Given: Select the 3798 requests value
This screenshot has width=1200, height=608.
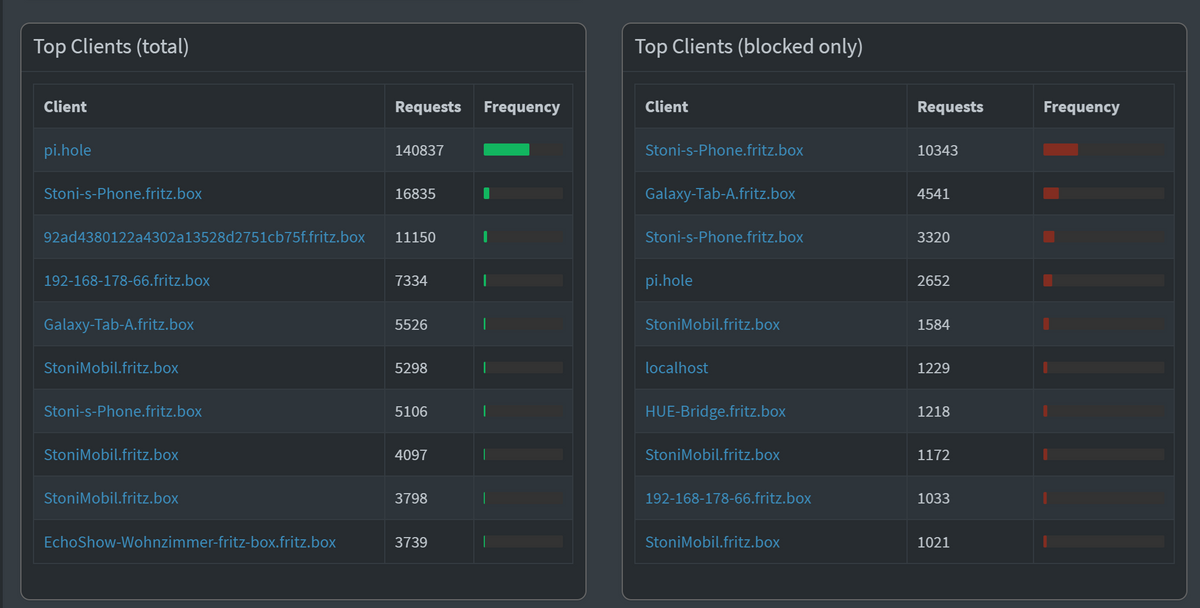Looking at the screenshot, I should pyautogui.click(x=411, y=498).
